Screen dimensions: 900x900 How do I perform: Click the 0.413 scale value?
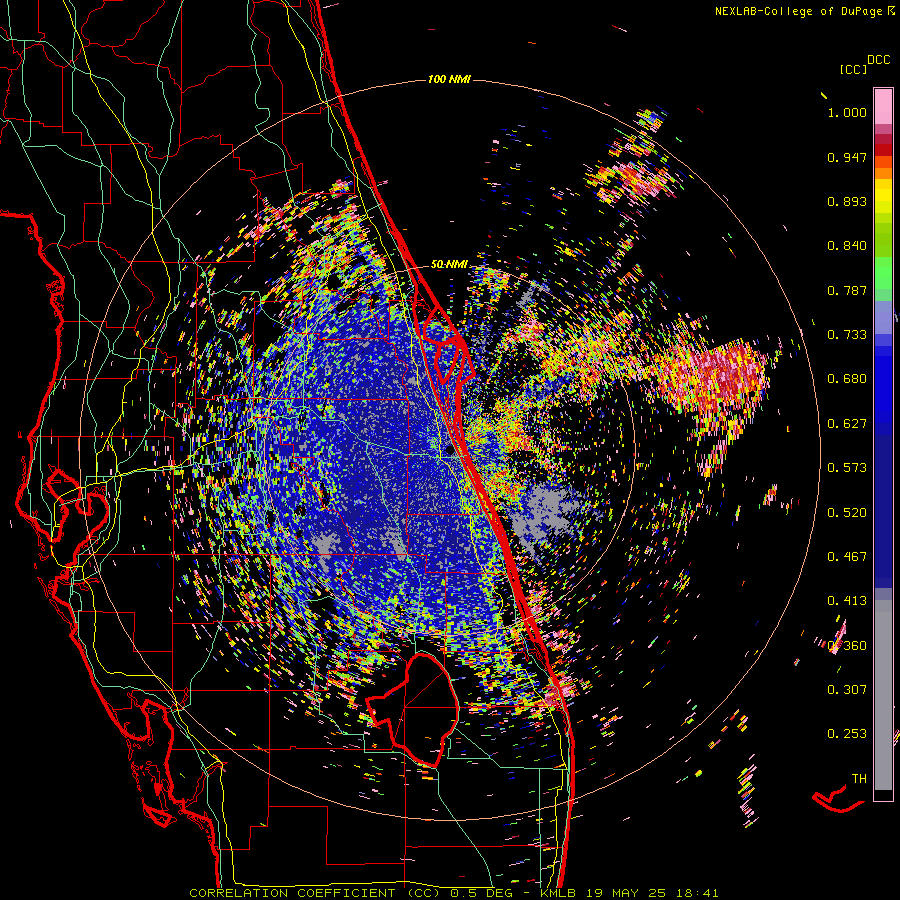(847, 601)
